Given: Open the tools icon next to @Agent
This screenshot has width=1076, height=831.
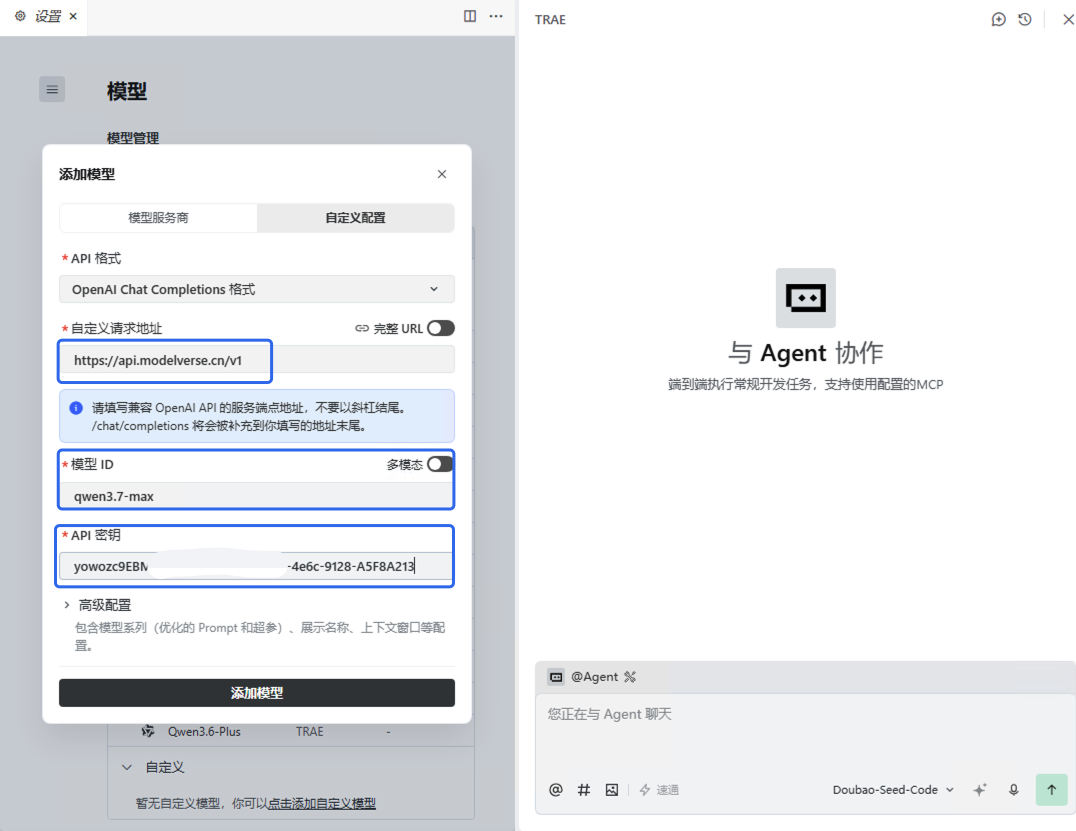Looking at the screenshot, I should tap(630, 677).
